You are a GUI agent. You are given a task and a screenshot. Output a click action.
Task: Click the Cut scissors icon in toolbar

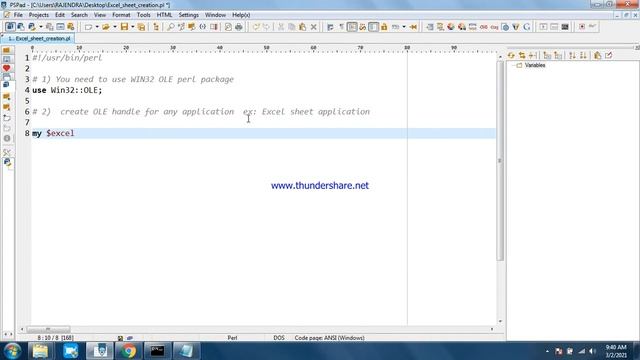281,27
